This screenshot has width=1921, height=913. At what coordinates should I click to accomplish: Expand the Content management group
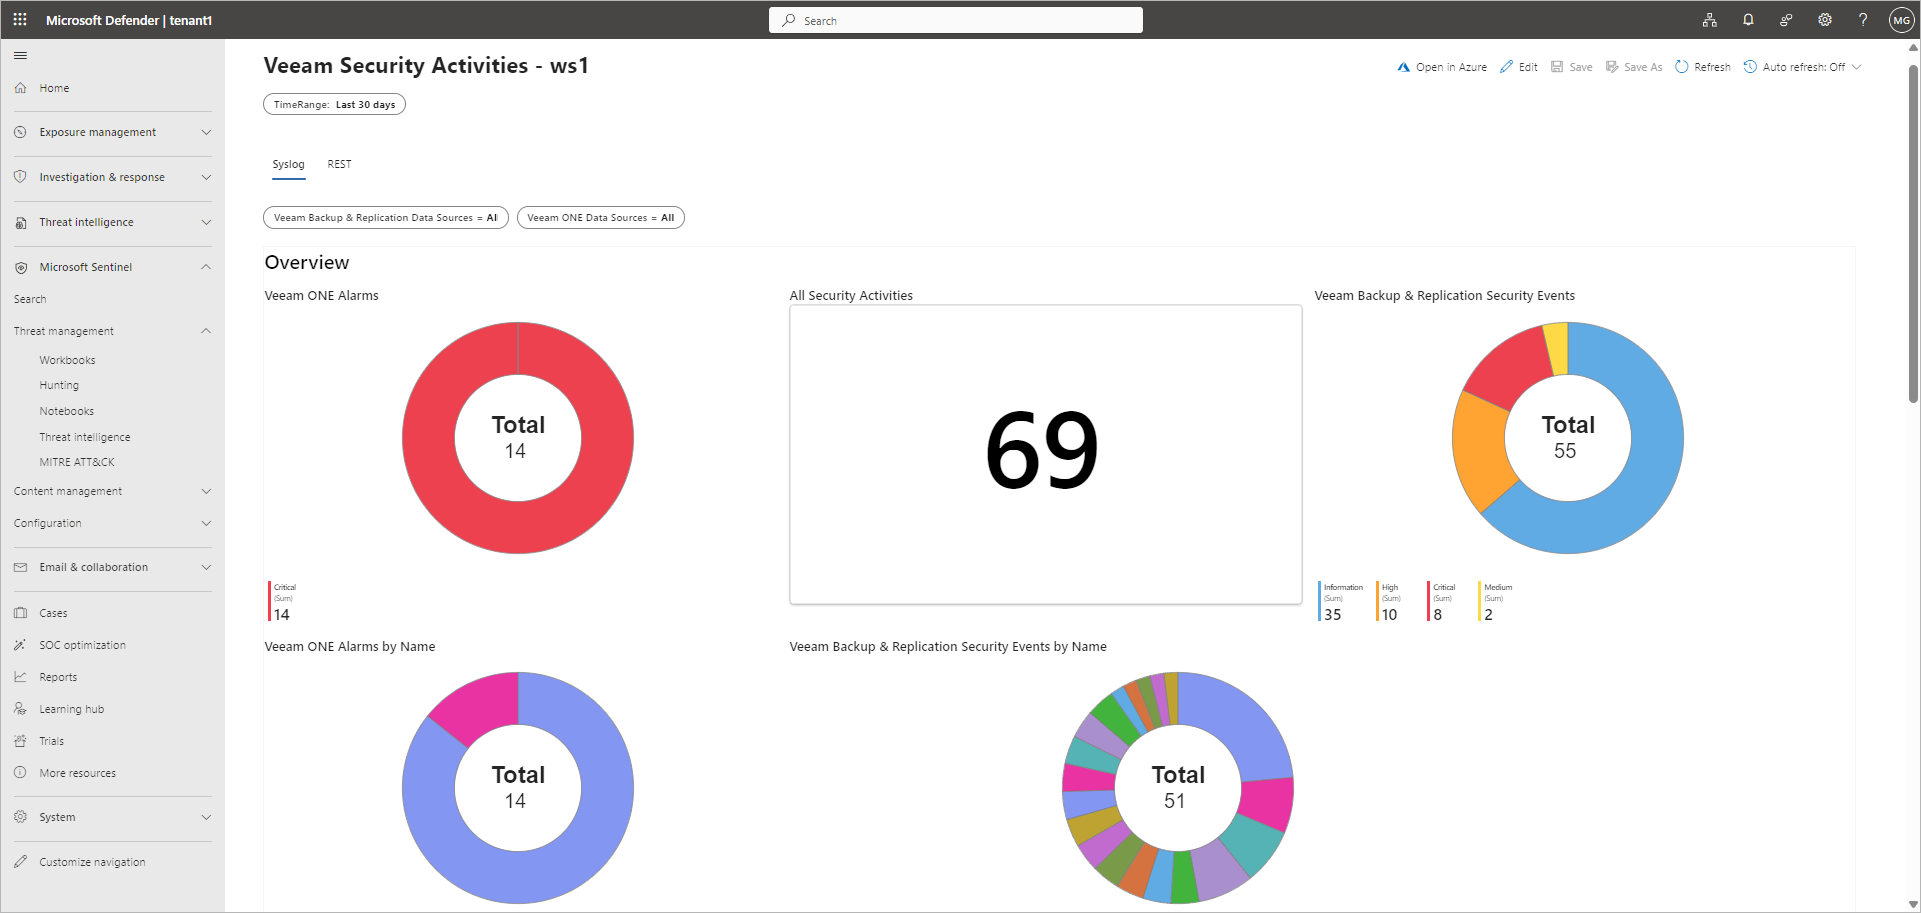pyautogui.click(x=206, y=491)
